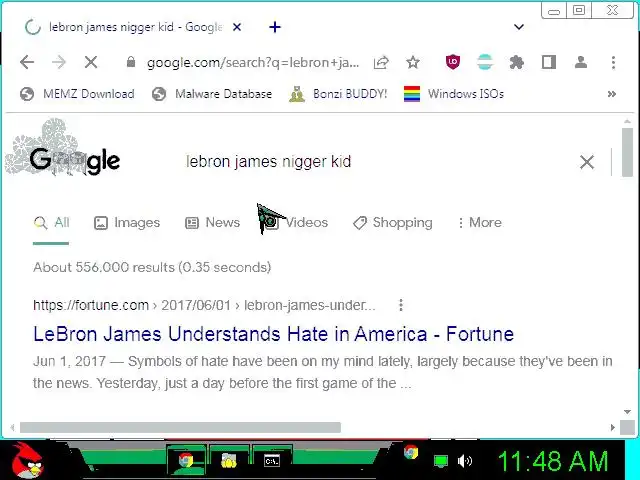Open the command prompt taskbar icon
The width and height of the screenshot is (640, 480).
point(272,461)
